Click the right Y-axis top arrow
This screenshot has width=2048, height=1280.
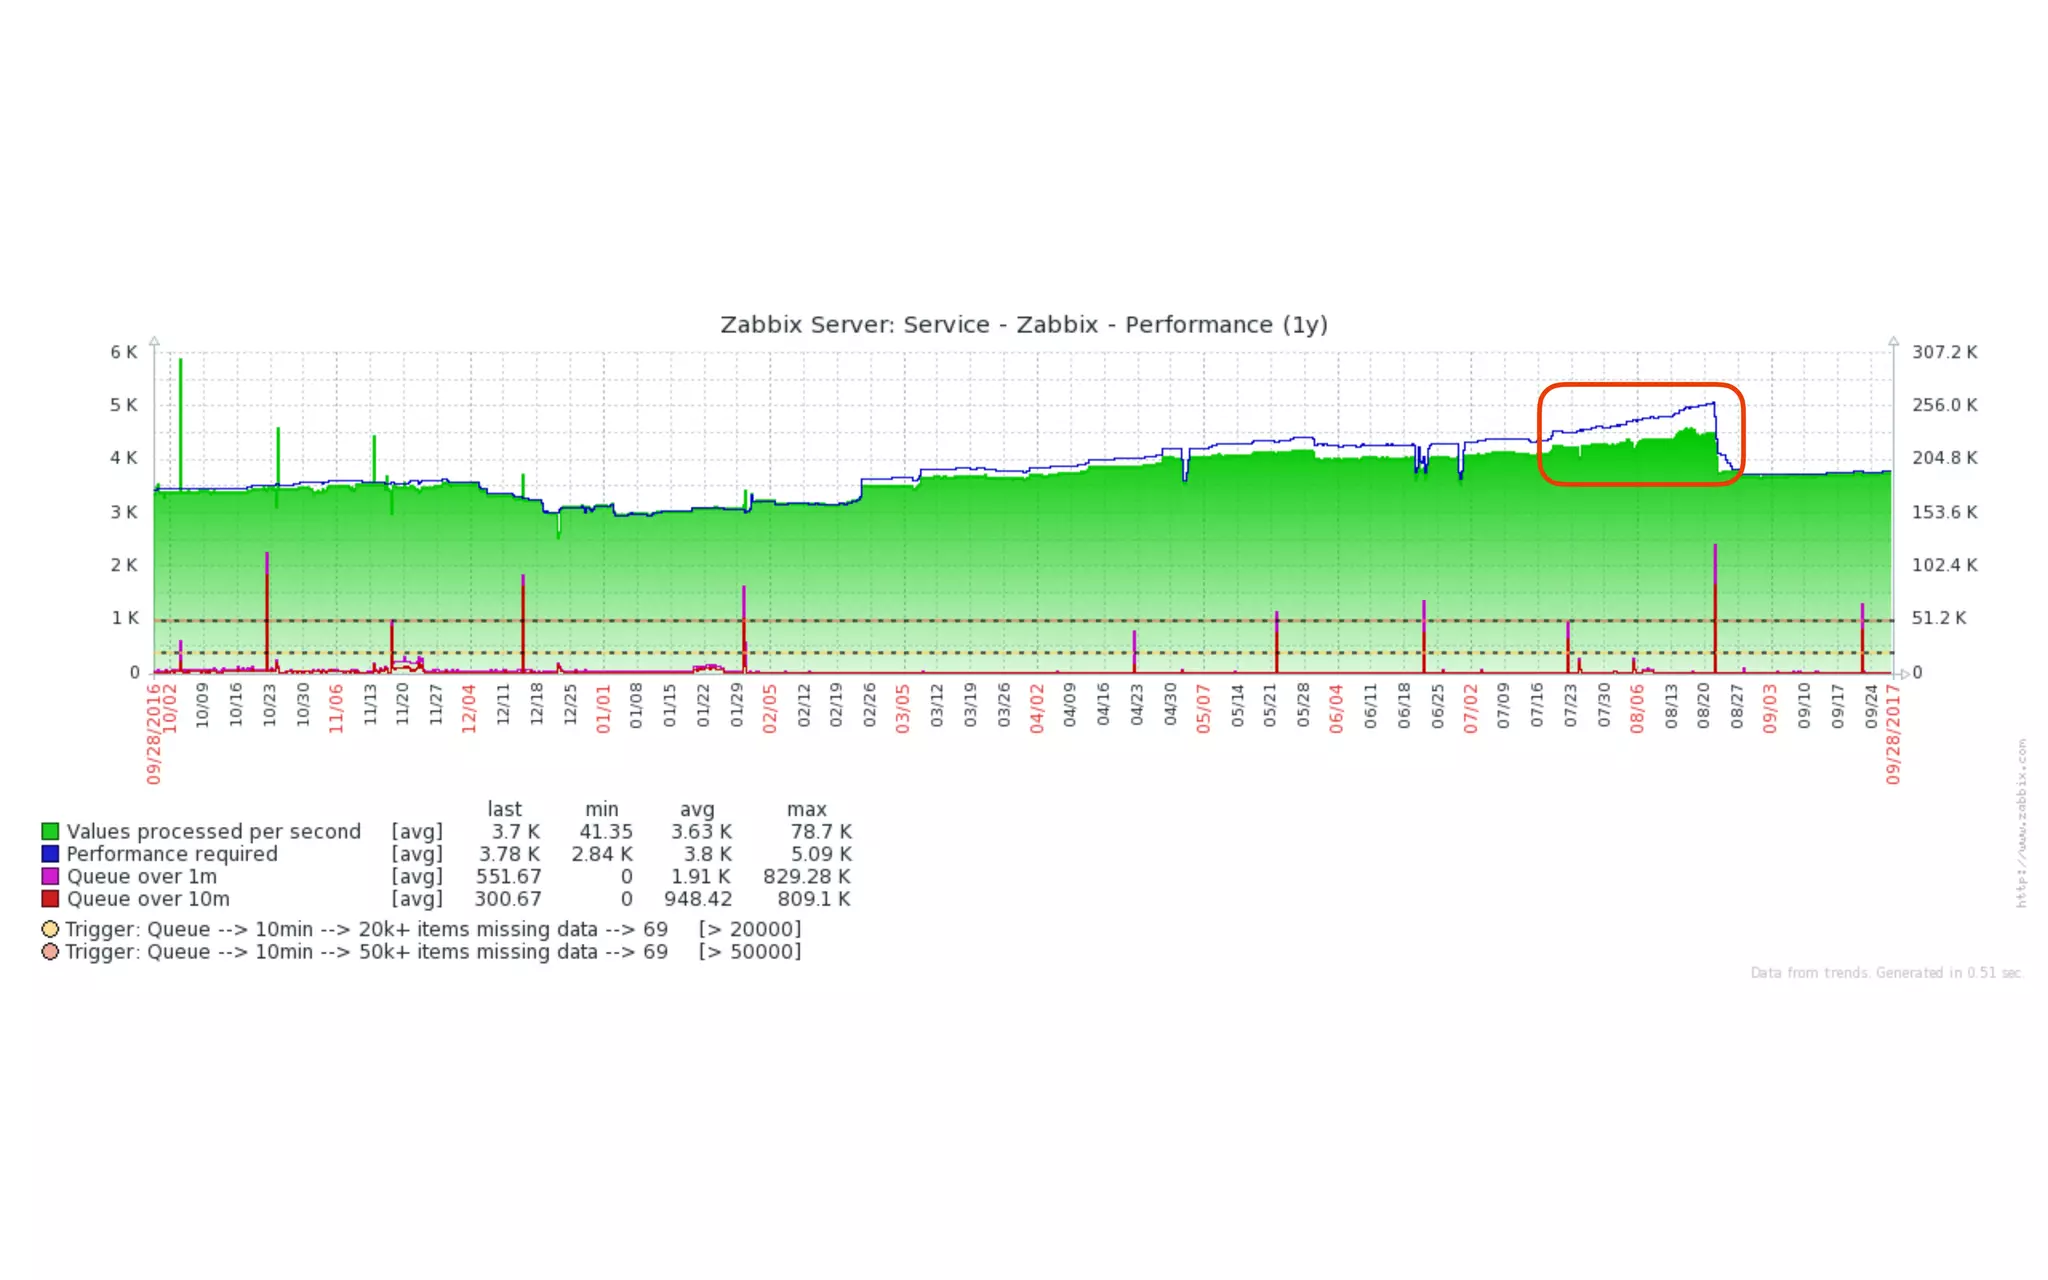tap(1893, 341)
